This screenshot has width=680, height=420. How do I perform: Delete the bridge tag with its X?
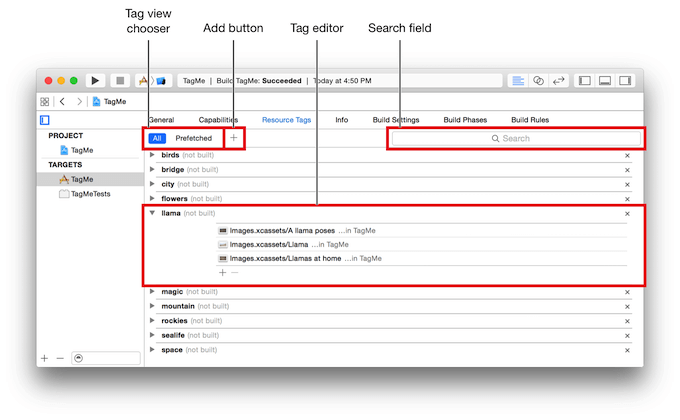coord(627,170)
